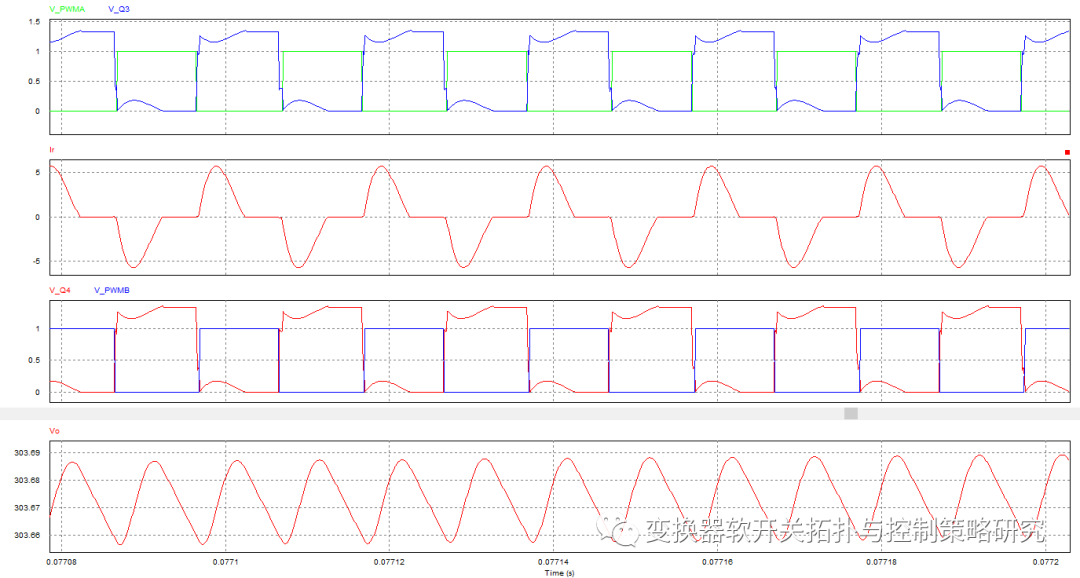Click the -5 tick of Ir plot
This screenshot has width=1080, height=578.
(x=37, y=262)
